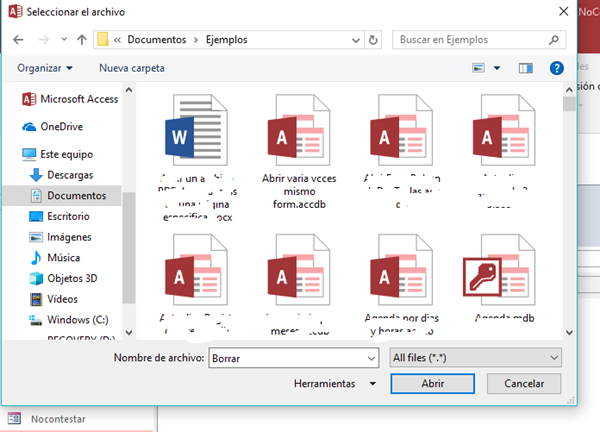Open the All files type dropdown
Screen dimensions: 600x432
(473, 357)
